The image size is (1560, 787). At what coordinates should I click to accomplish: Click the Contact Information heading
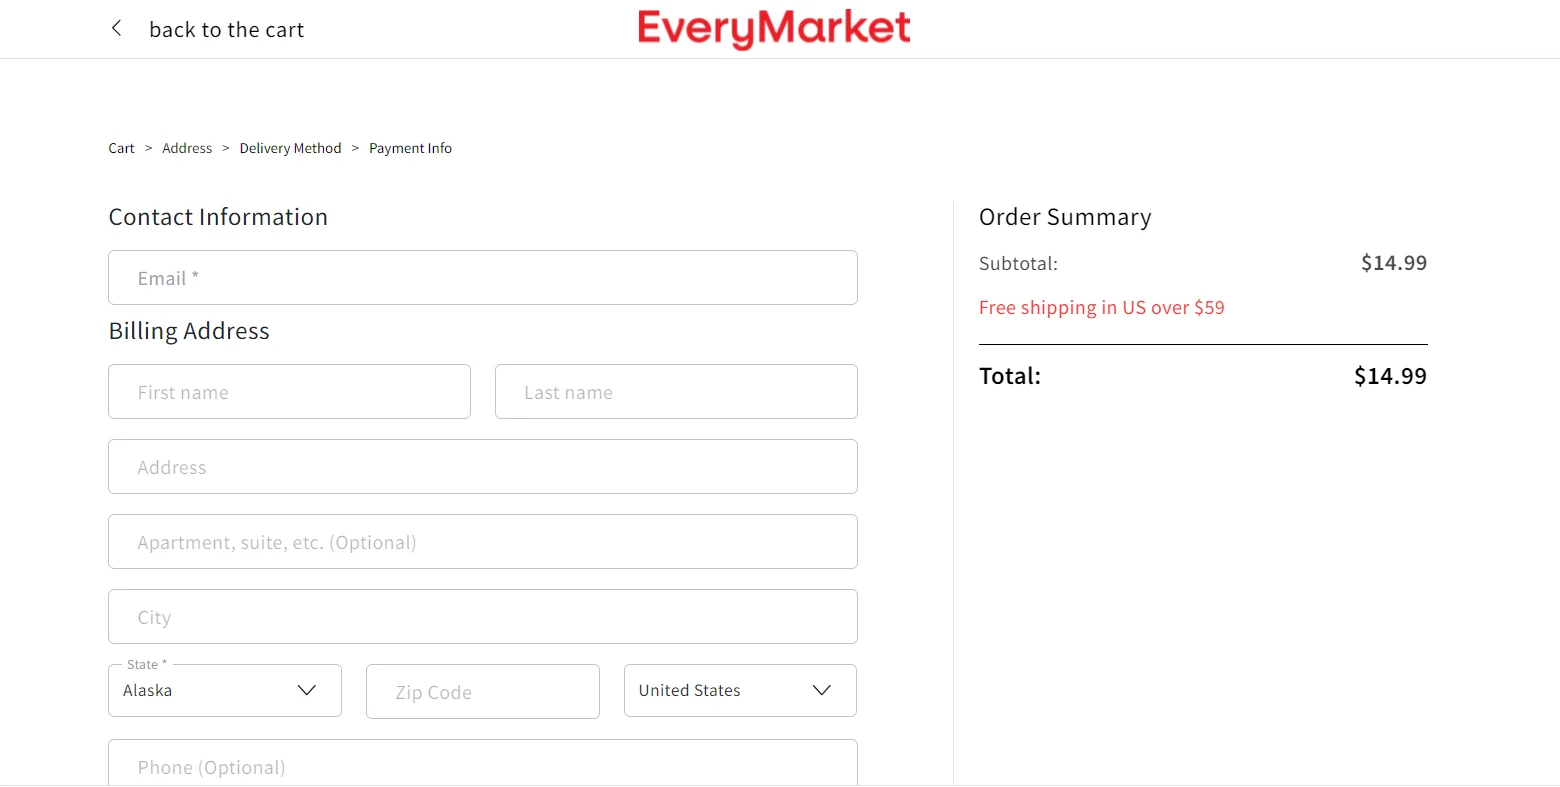[x=218, y=217]
